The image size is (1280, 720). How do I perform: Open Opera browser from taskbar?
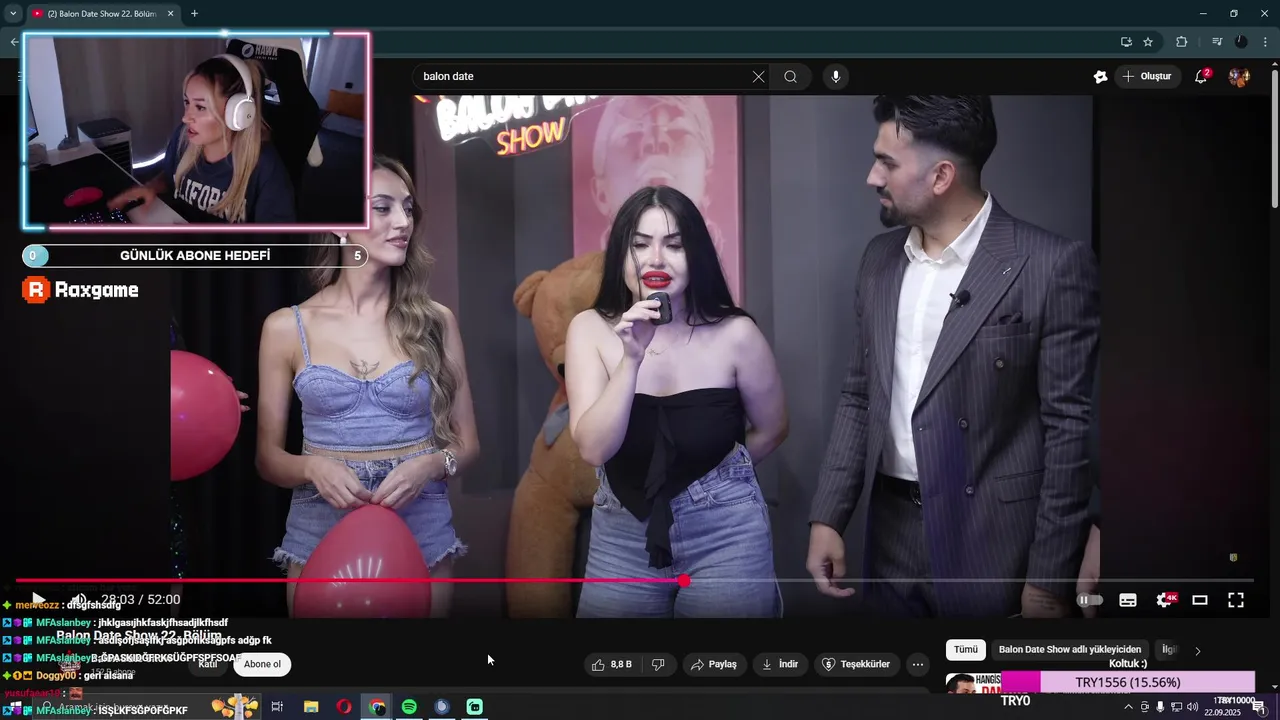[344, 707]
